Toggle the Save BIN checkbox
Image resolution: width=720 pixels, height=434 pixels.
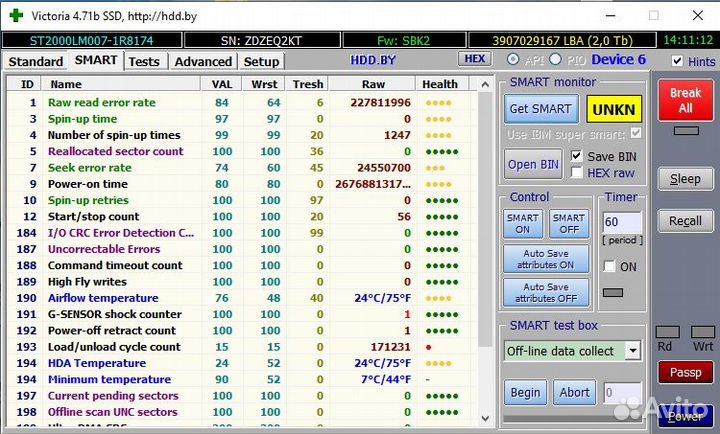coord(576,156)
